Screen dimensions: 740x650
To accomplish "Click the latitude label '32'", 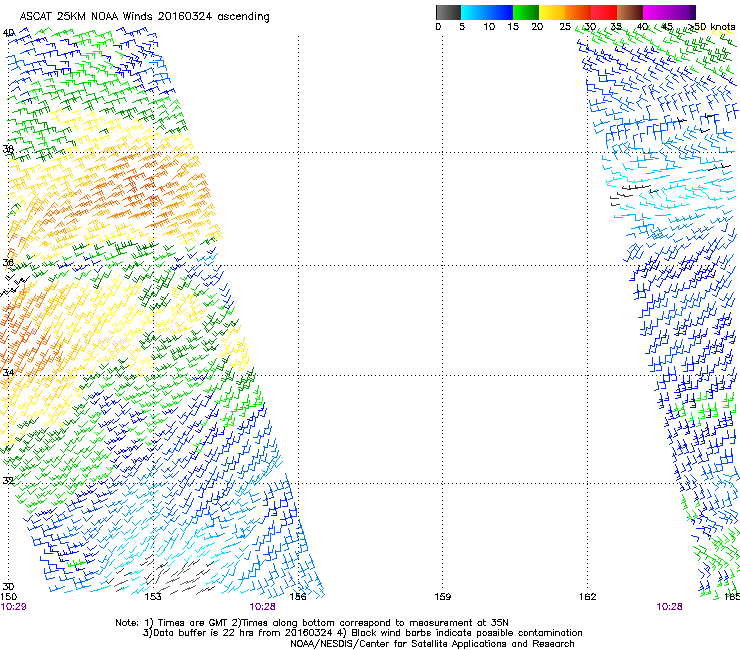I will 8,481.
